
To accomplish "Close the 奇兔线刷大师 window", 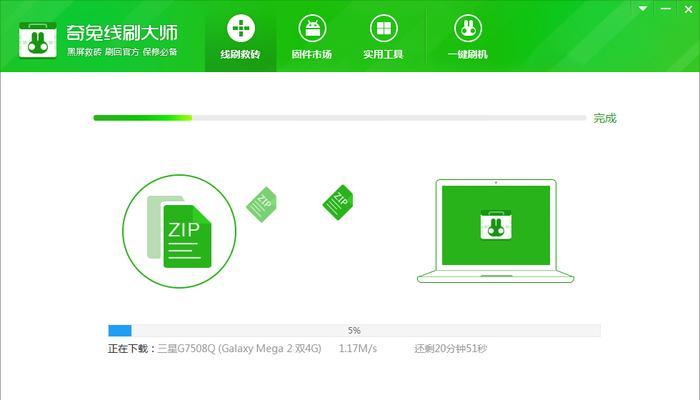I will point(688,8).
